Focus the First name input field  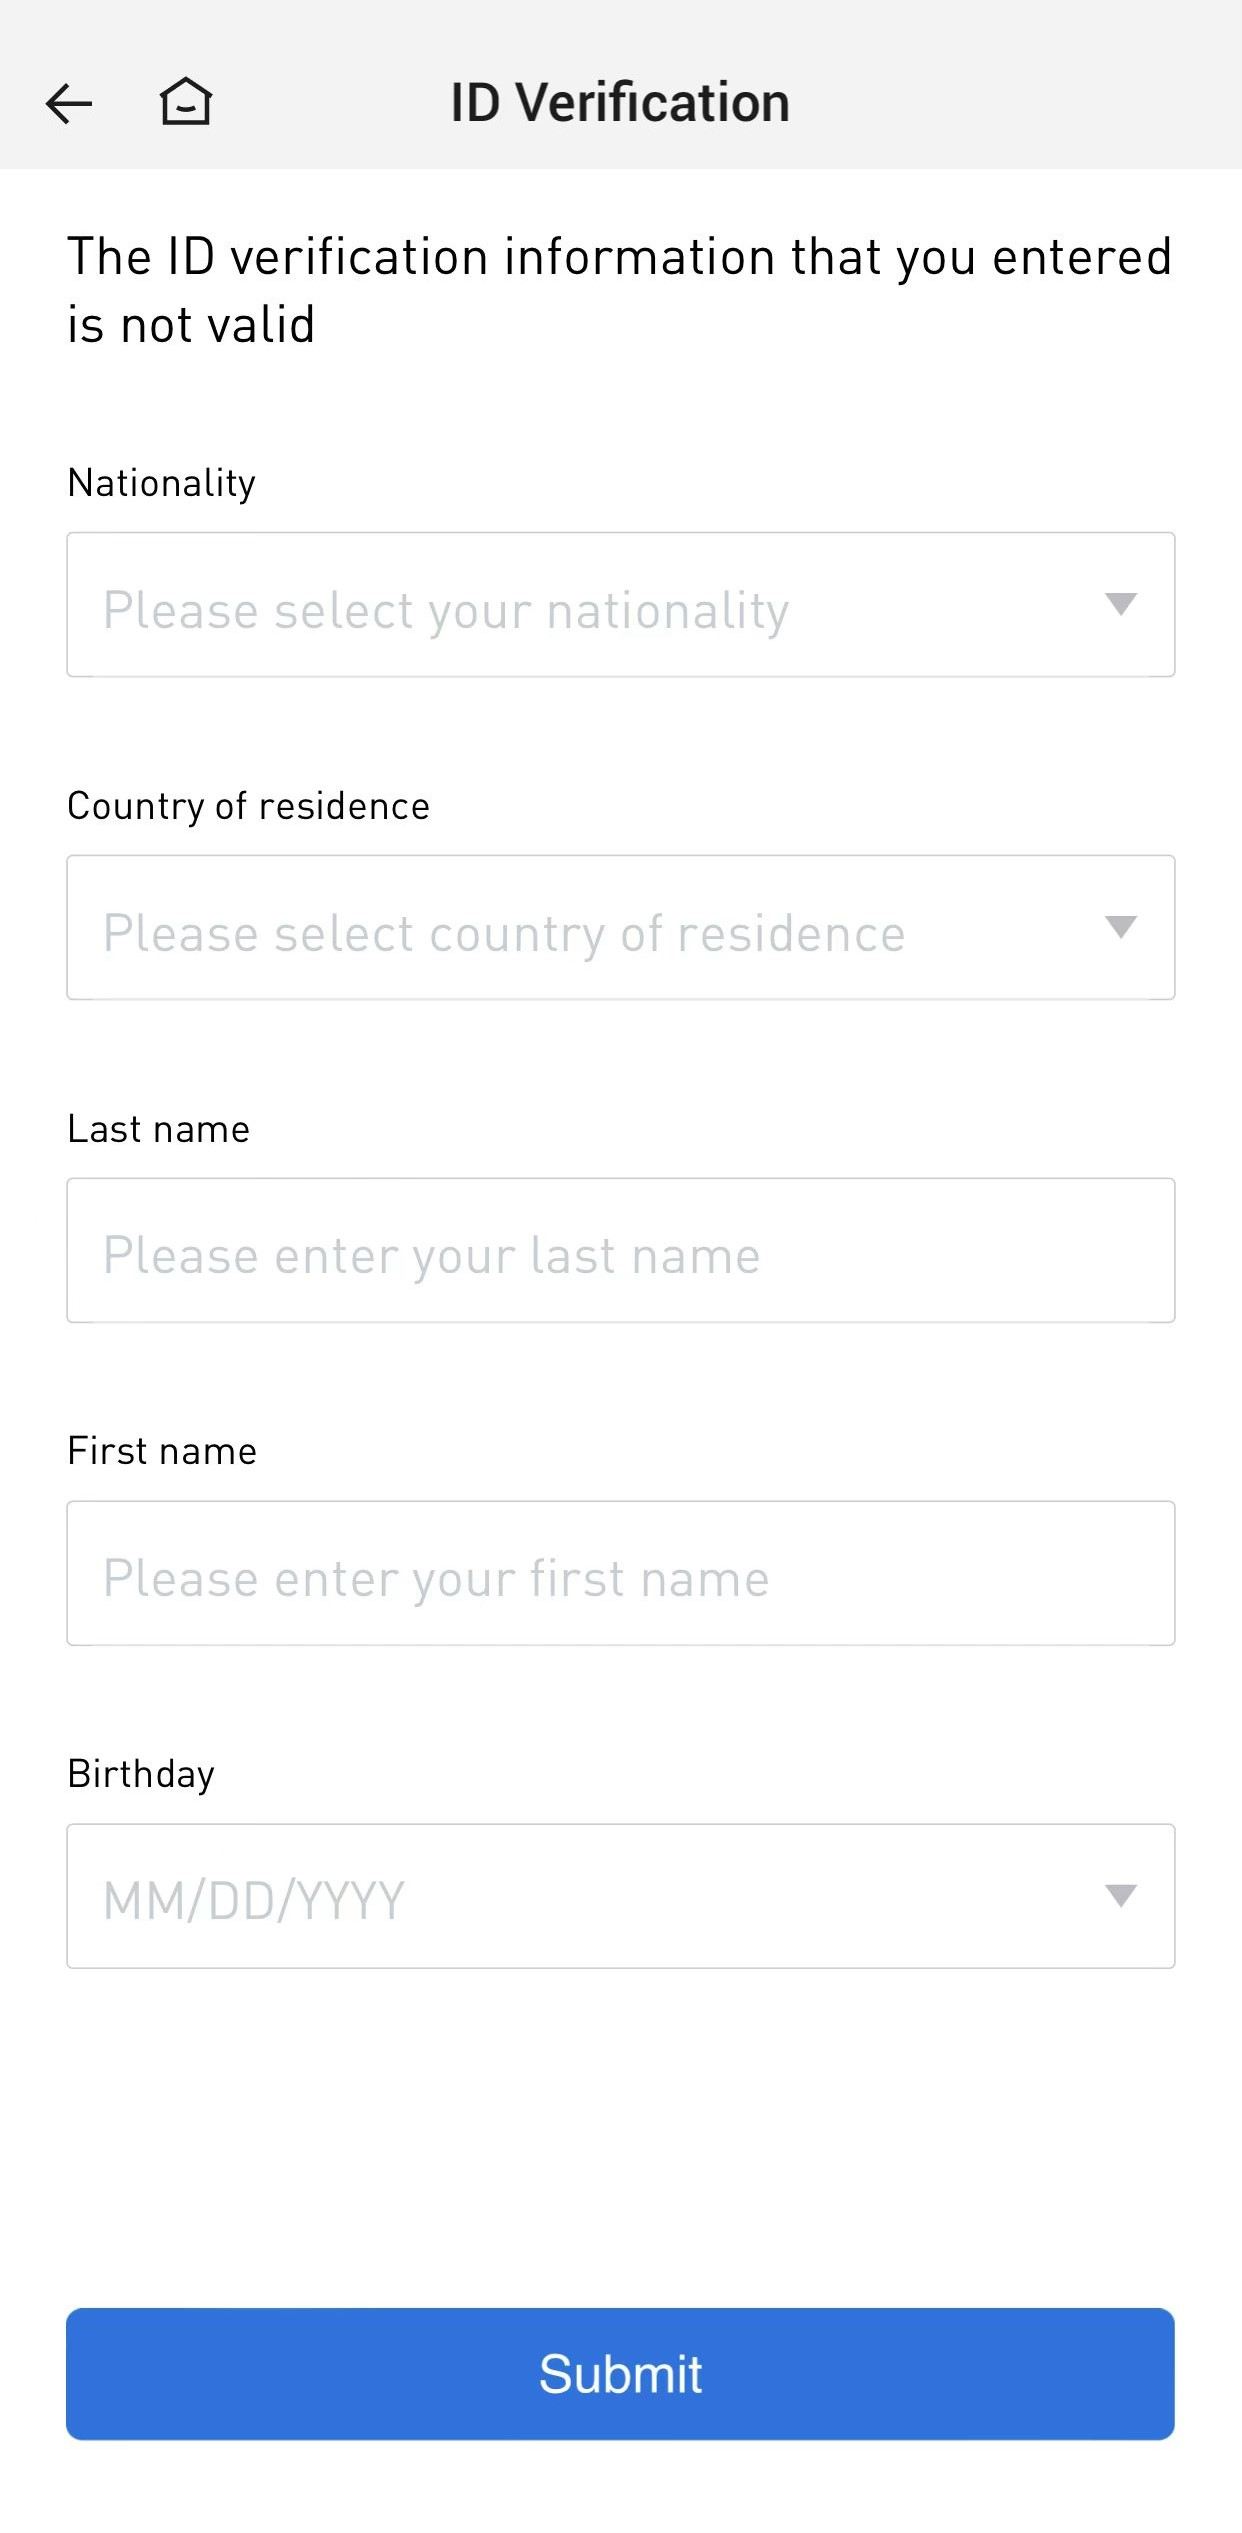(x=620, y=1573)
